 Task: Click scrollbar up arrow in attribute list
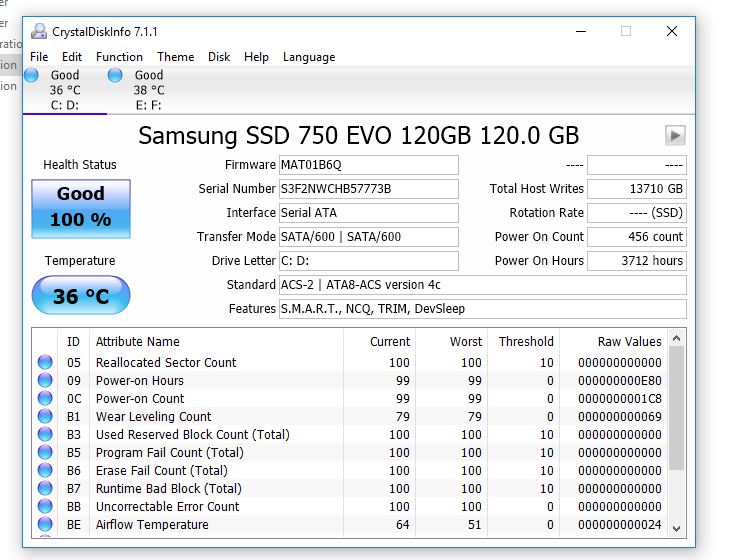pos(676,338)
